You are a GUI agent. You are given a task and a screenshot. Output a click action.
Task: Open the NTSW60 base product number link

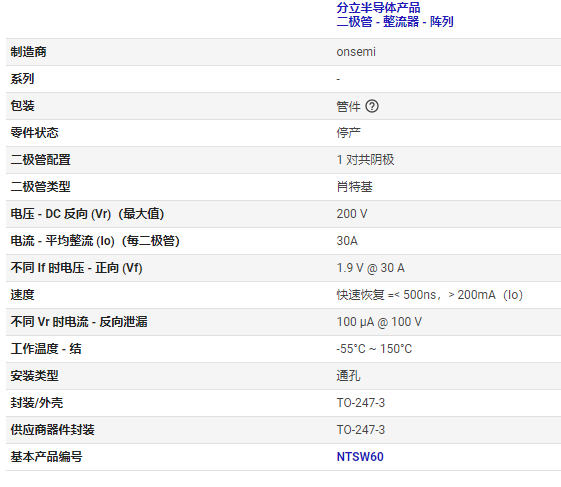(x=360, y=457)
